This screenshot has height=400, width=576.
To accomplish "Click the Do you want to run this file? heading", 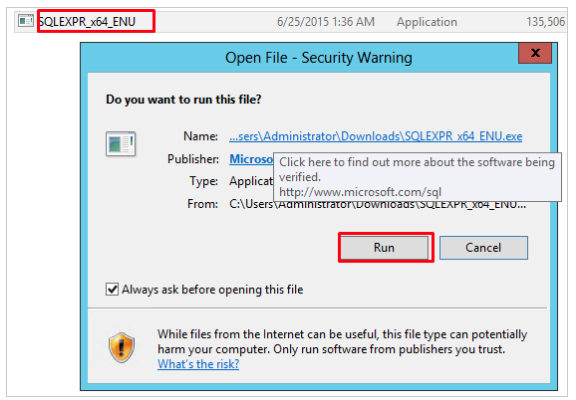I will tap(184, 100).
